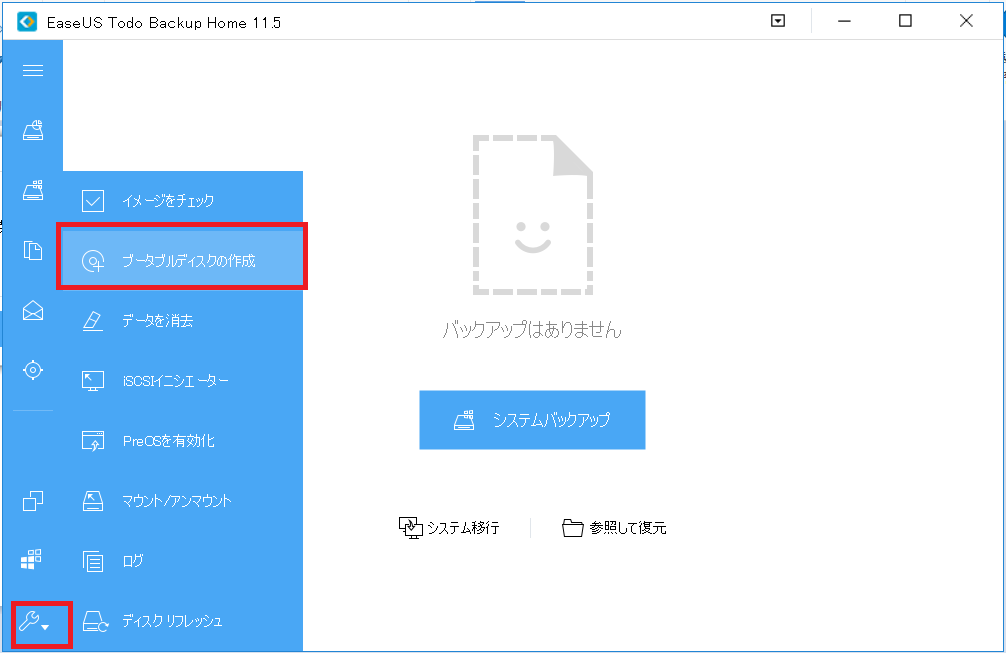Screen dimensions: 1006x653
Task: Click EaseUS app logo in title bar
Action: pos(27,22)
